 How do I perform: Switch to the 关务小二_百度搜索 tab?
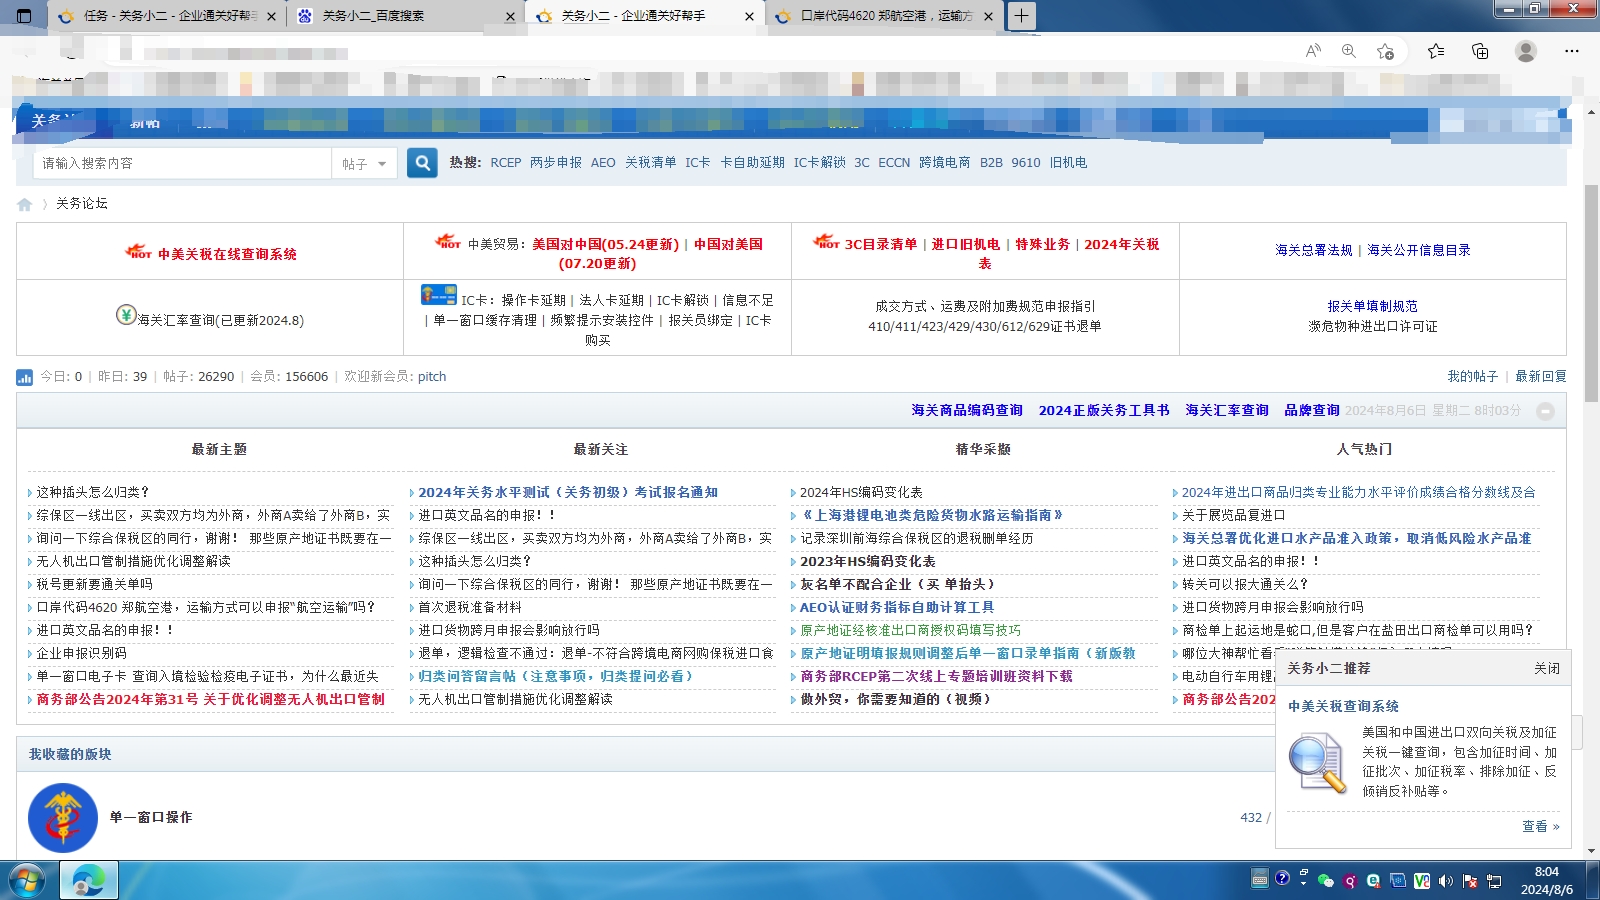405,16
